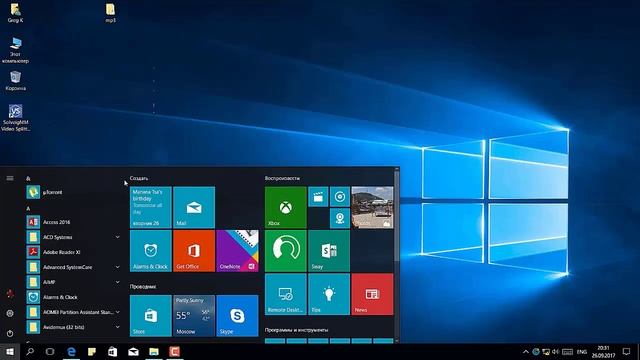Viewport: 640px width, 360px height.
Task: Click the volume icon in system tray
Action: tap(556, 351)
